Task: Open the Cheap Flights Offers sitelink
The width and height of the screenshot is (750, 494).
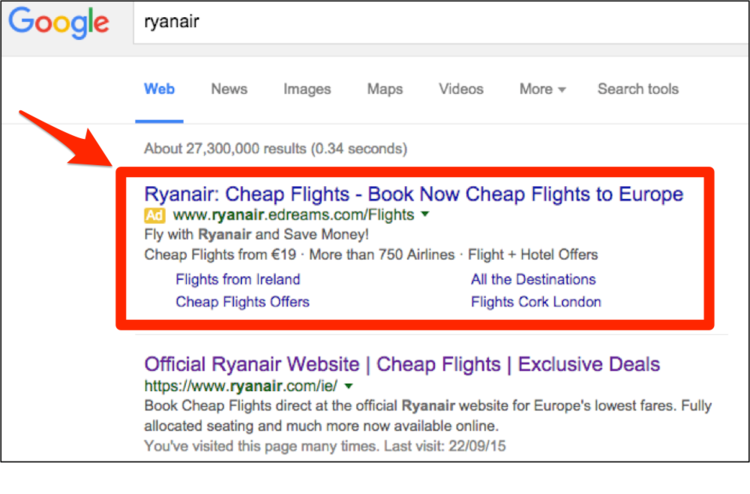Action: pyautogui.click(x=243, y=302)
